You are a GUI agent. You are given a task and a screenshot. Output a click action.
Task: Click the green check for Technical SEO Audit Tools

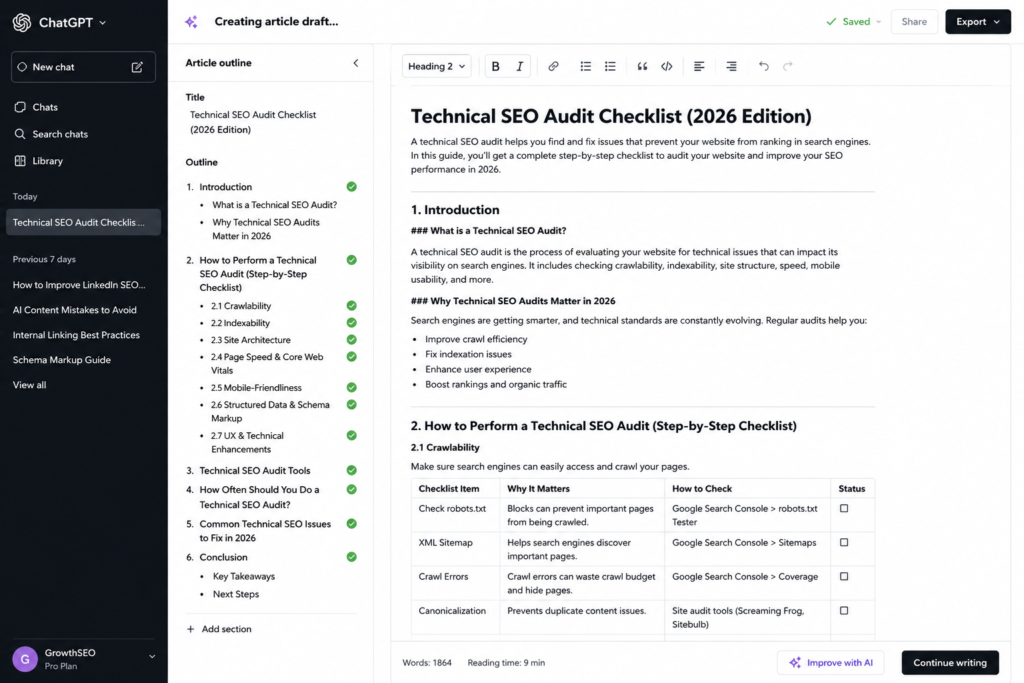tap(351, 470)
